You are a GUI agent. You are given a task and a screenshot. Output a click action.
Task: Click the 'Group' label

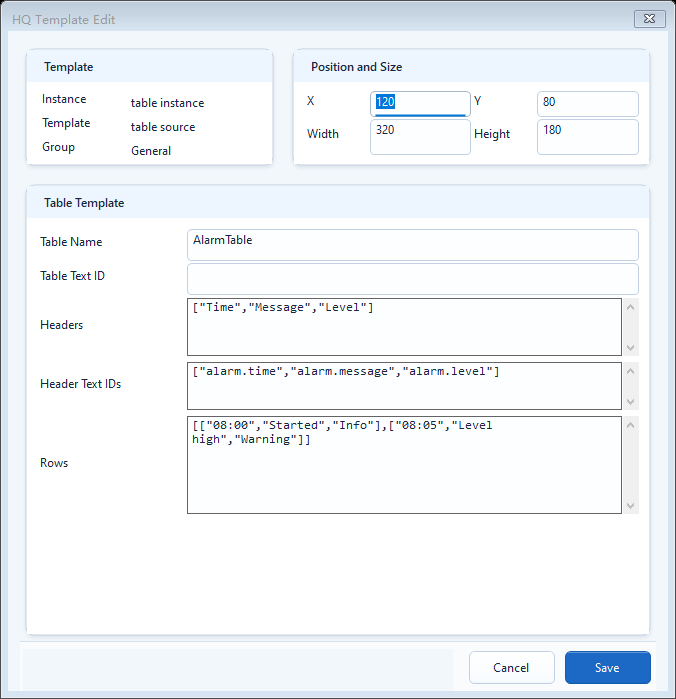58,147
